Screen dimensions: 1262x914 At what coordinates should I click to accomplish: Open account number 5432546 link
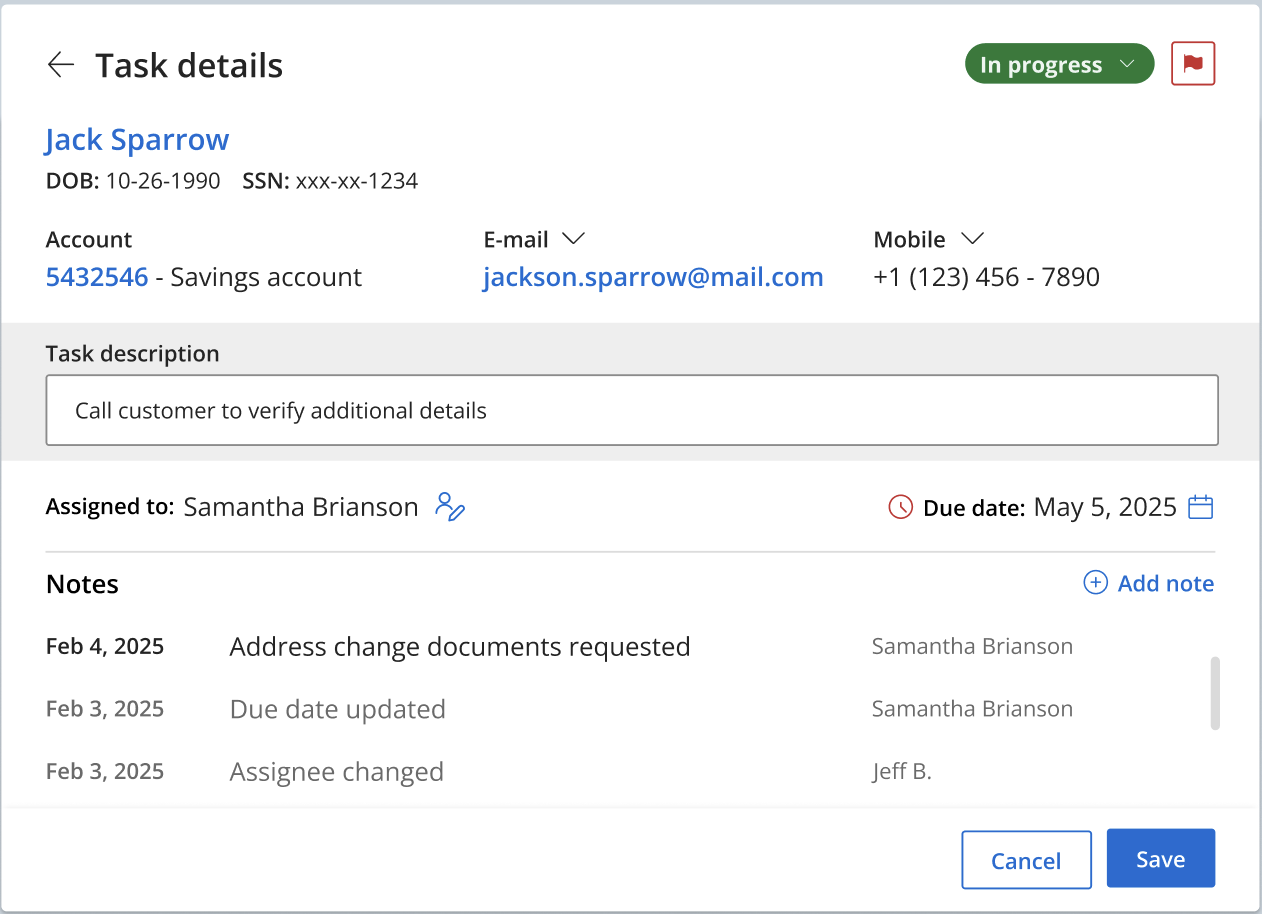(x=97, y=277)
